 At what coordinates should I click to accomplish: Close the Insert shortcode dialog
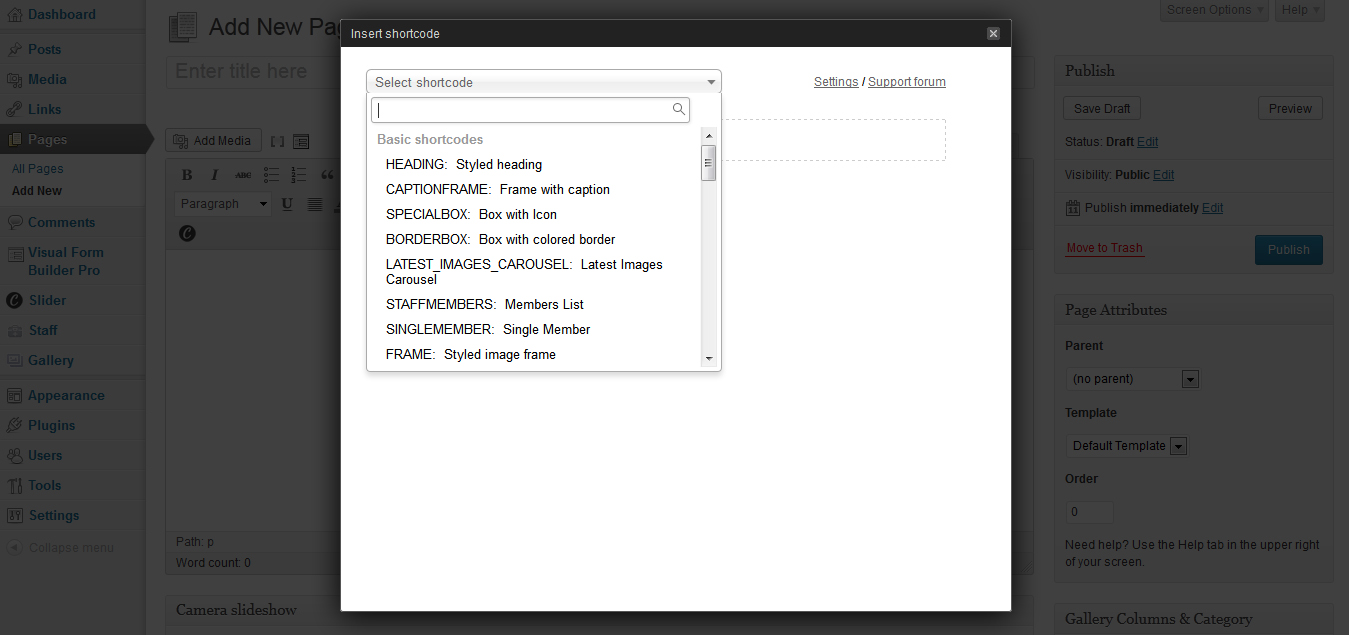coord(993,33)
